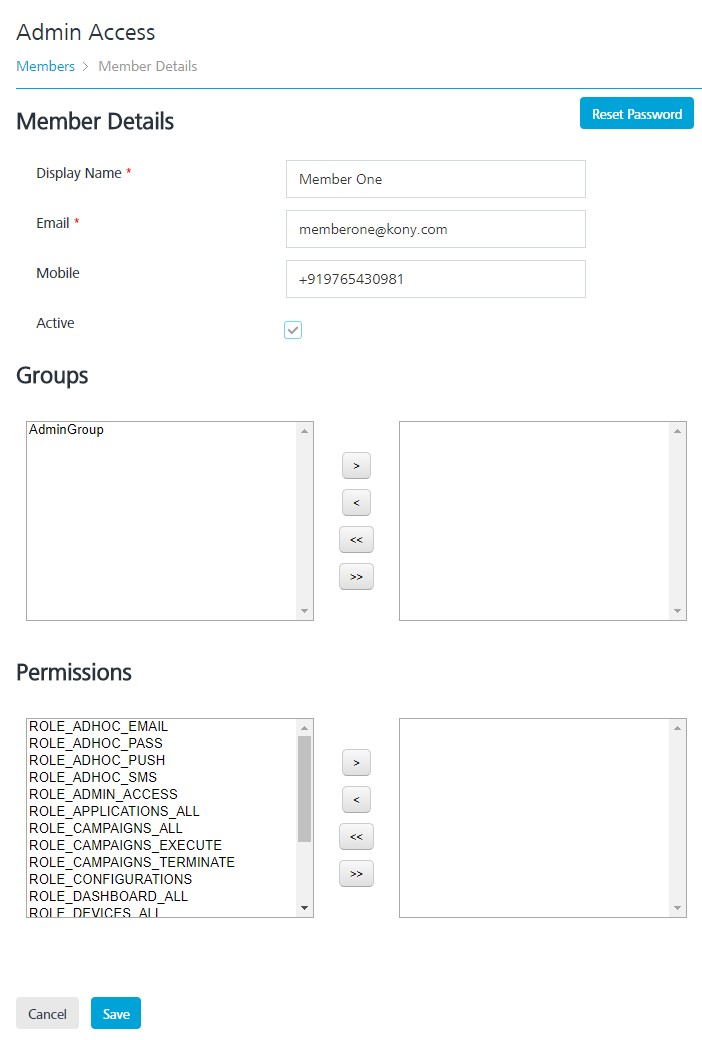702x1040 pixels.
Task: Click the Permissions double-left arrow button
Action: coord(356,836)
